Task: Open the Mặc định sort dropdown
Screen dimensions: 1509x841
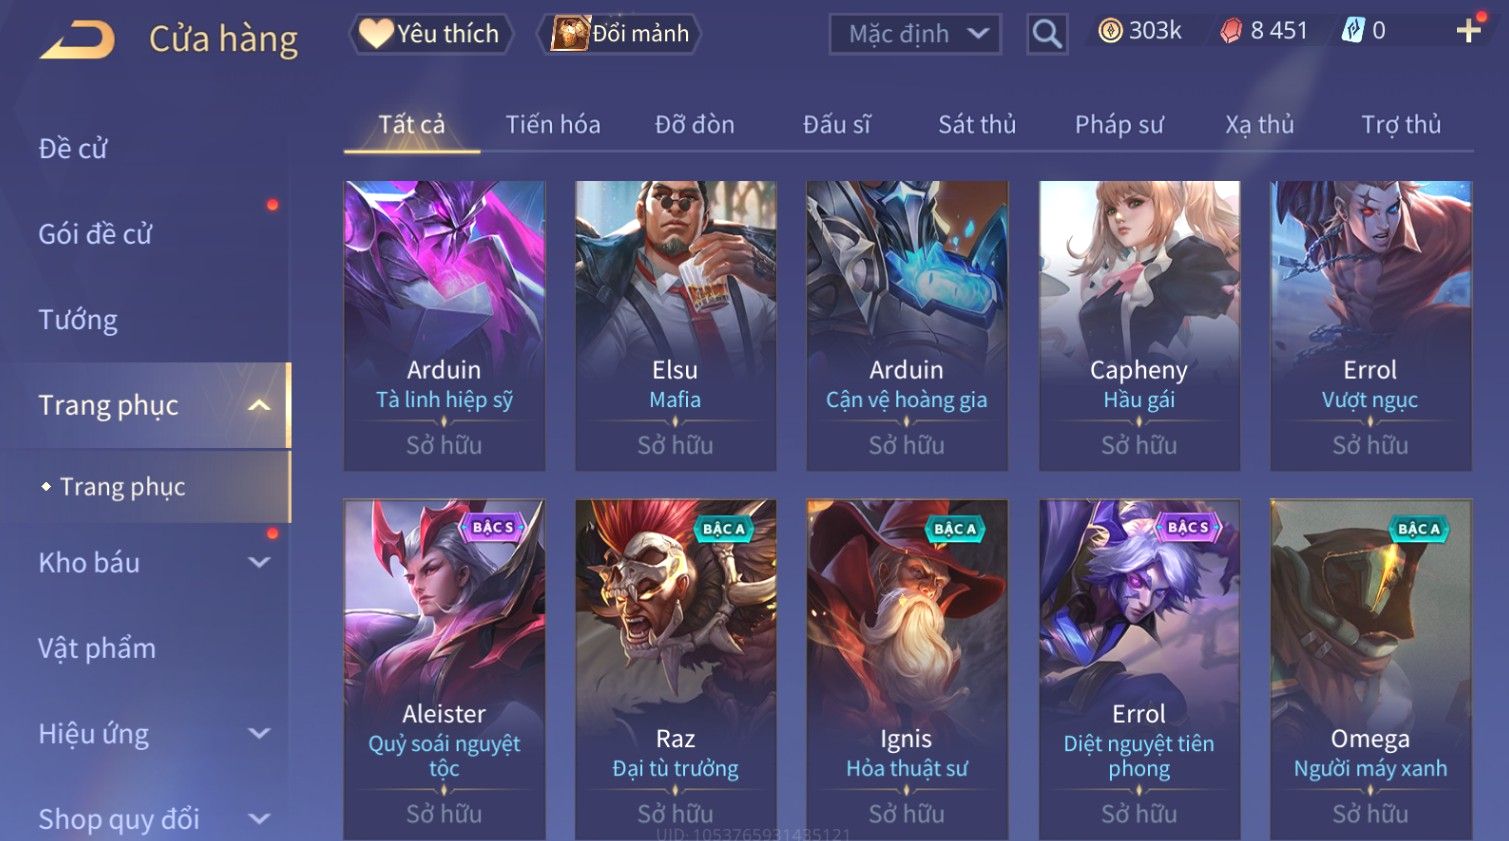Action: 915,34
